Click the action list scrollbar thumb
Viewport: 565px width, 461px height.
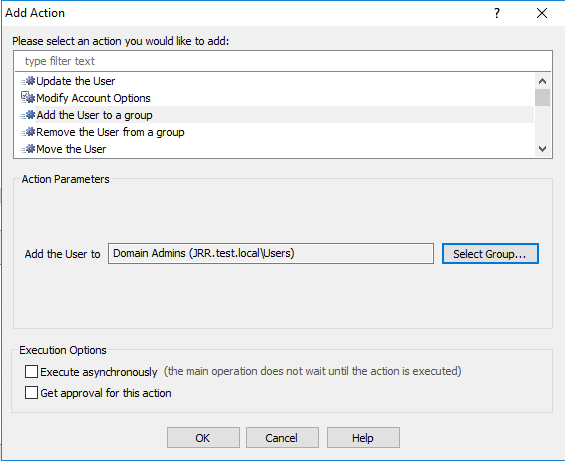pyautogui.click(x=542, y=98)
